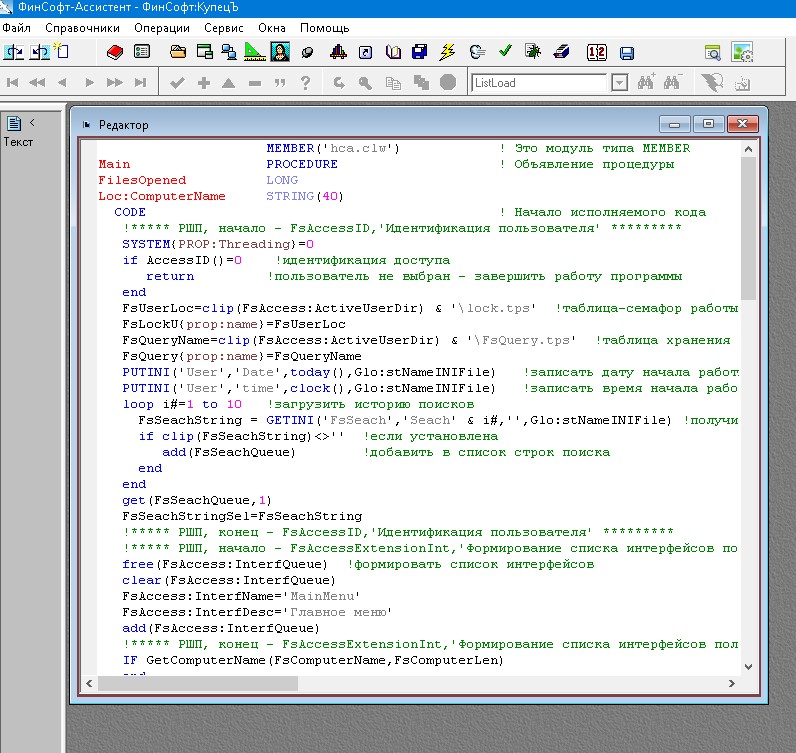Click the Mona Lisa portrait icon
The height and width of the screenshot is (753, 796).
point(281,52)
